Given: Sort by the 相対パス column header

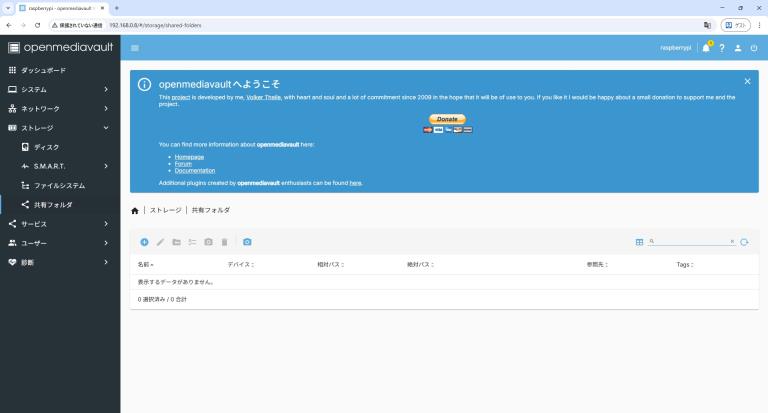Looking at the screenshot, I should (x=330, y=265).
